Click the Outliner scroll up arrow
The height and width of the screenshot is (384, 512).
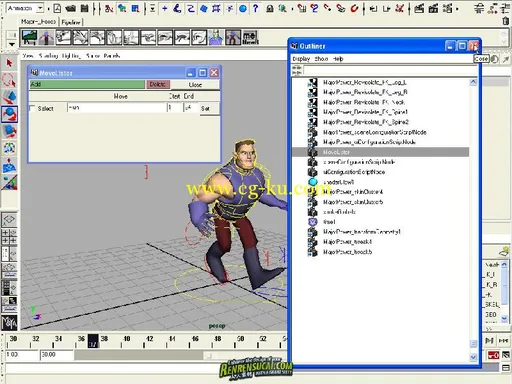point(473,82)
